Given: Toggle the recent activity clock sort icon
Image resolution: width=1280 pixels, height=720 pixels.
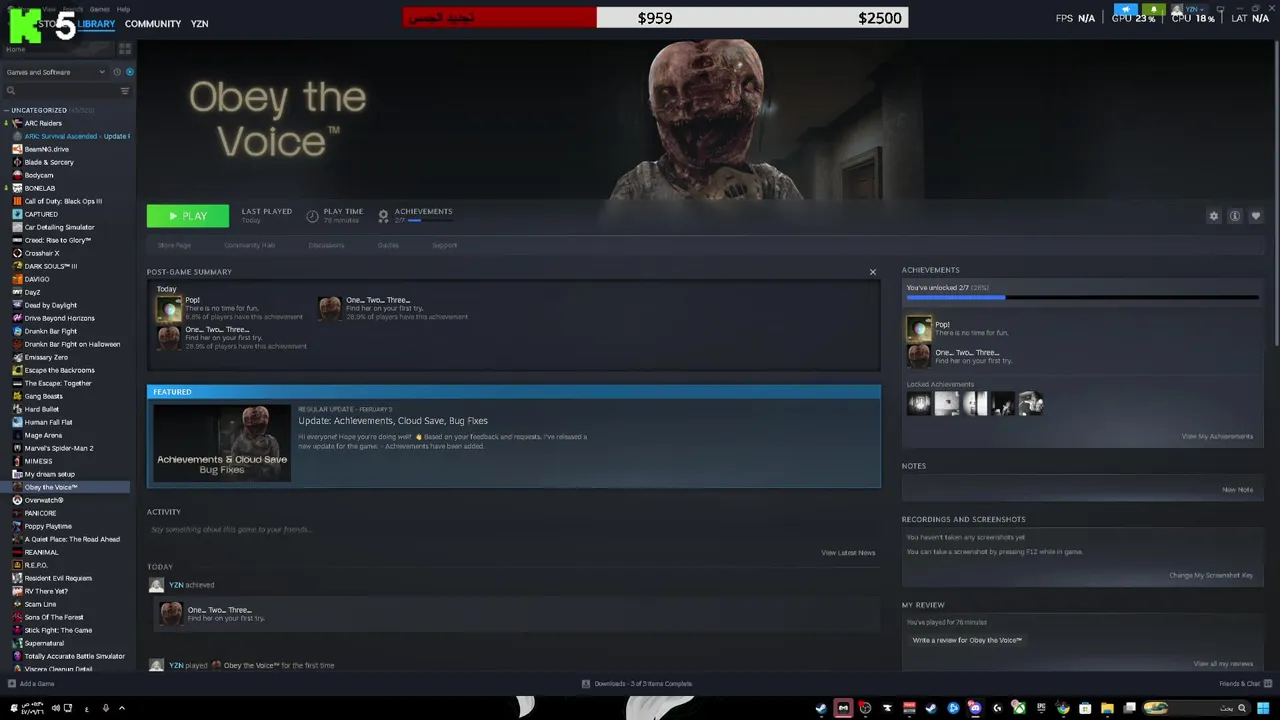Looking at the screenshot, I should point(117,72).
